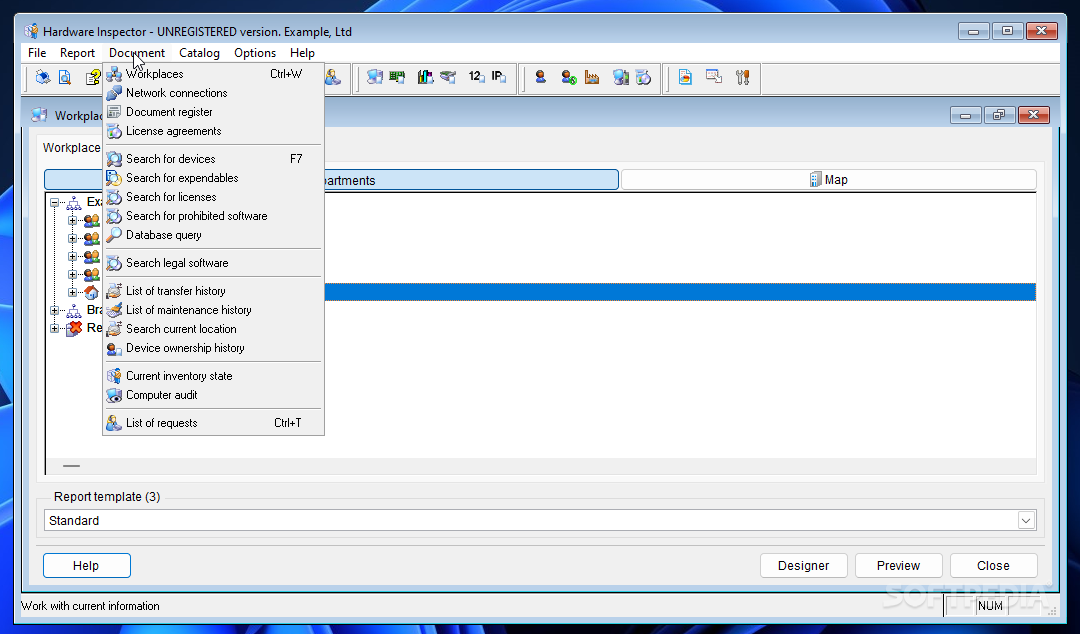
Task: Click the orange factory toolbar icon
Action: tap(592, 77)
